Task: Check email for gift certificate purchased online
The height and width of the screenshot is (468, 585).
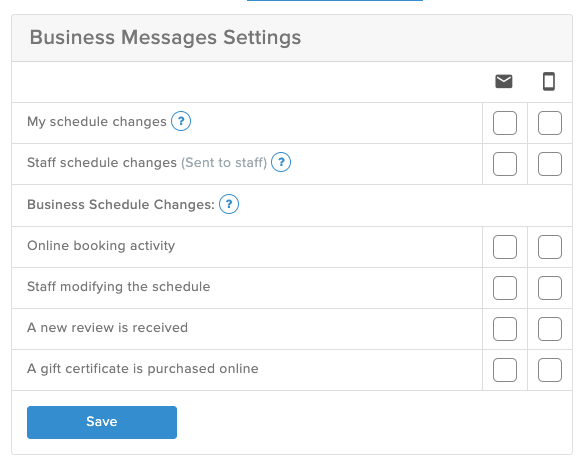Action: (505, 370)
